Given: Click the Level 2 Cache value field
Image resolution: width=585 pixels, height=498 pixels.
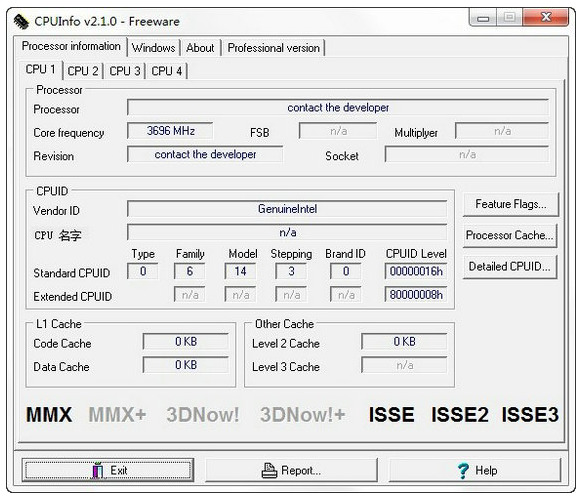Looking at the screenshot, I should (404, 341).
